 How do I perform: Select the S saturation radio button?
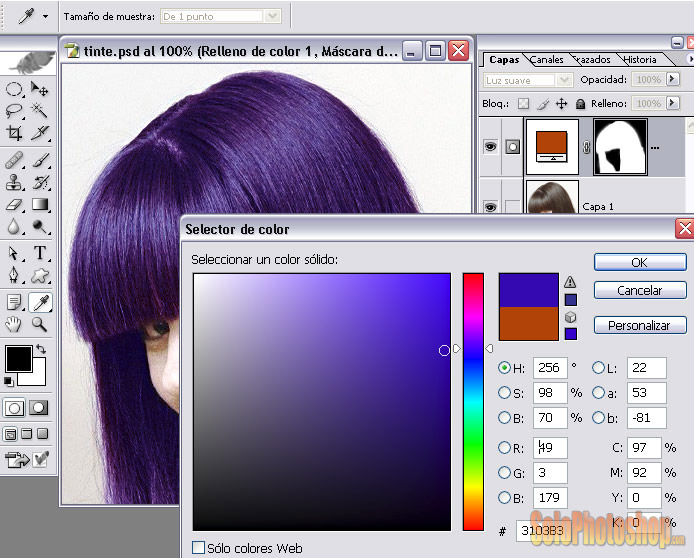pyautogui.click(x=504, y=393)
